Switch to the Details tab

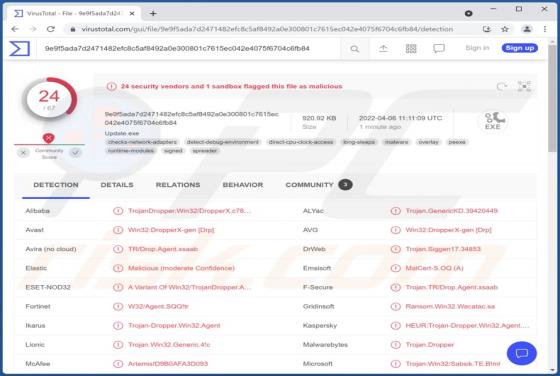117,185
